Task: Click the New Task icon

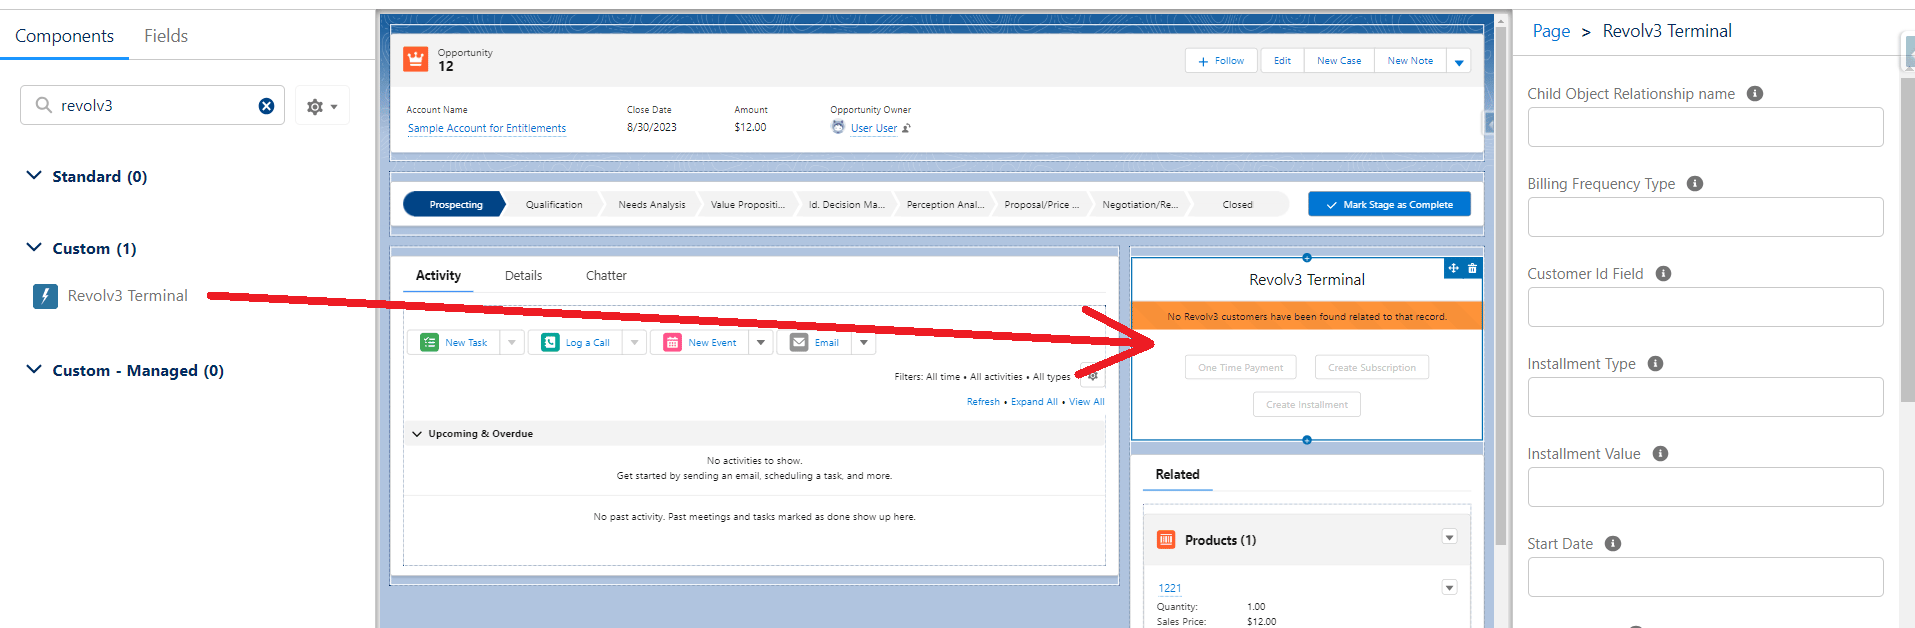Action: [x=429, y=342]
